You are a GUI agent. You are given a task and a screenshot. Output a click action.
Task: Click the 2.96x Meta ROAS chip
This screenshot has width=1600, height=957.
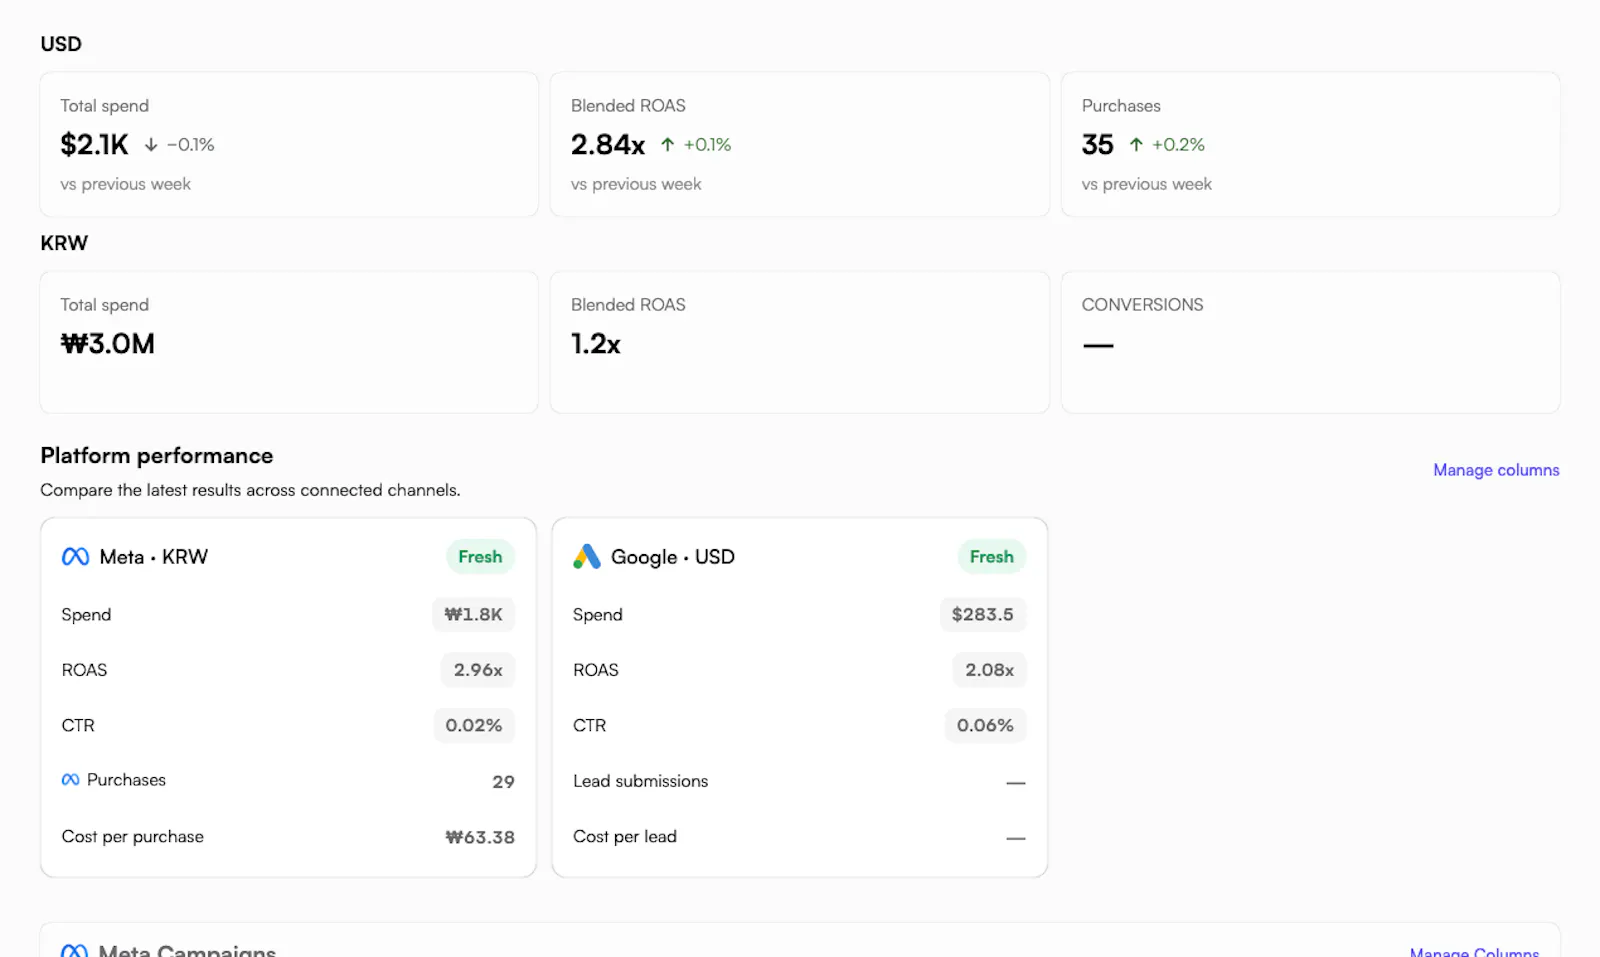pos(478,670)
